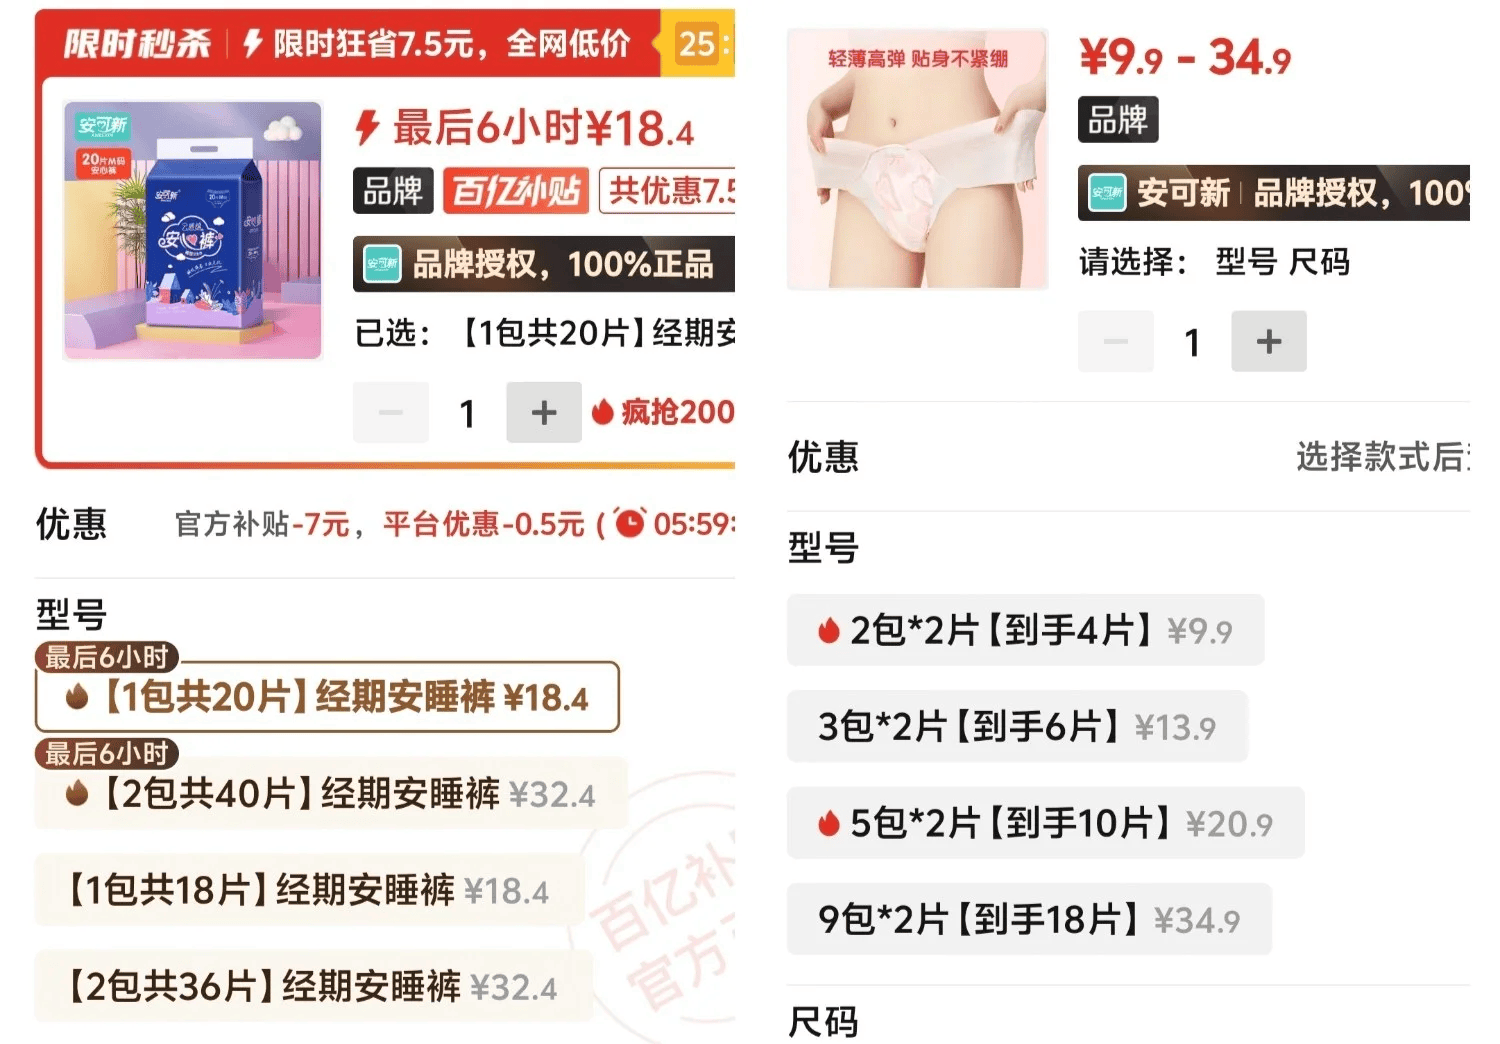This screenshot has width=1500, height=1044.
Task: Choose 【2包共36片】经期安睡裤 ¥32.4
Action: coord(313,987)
